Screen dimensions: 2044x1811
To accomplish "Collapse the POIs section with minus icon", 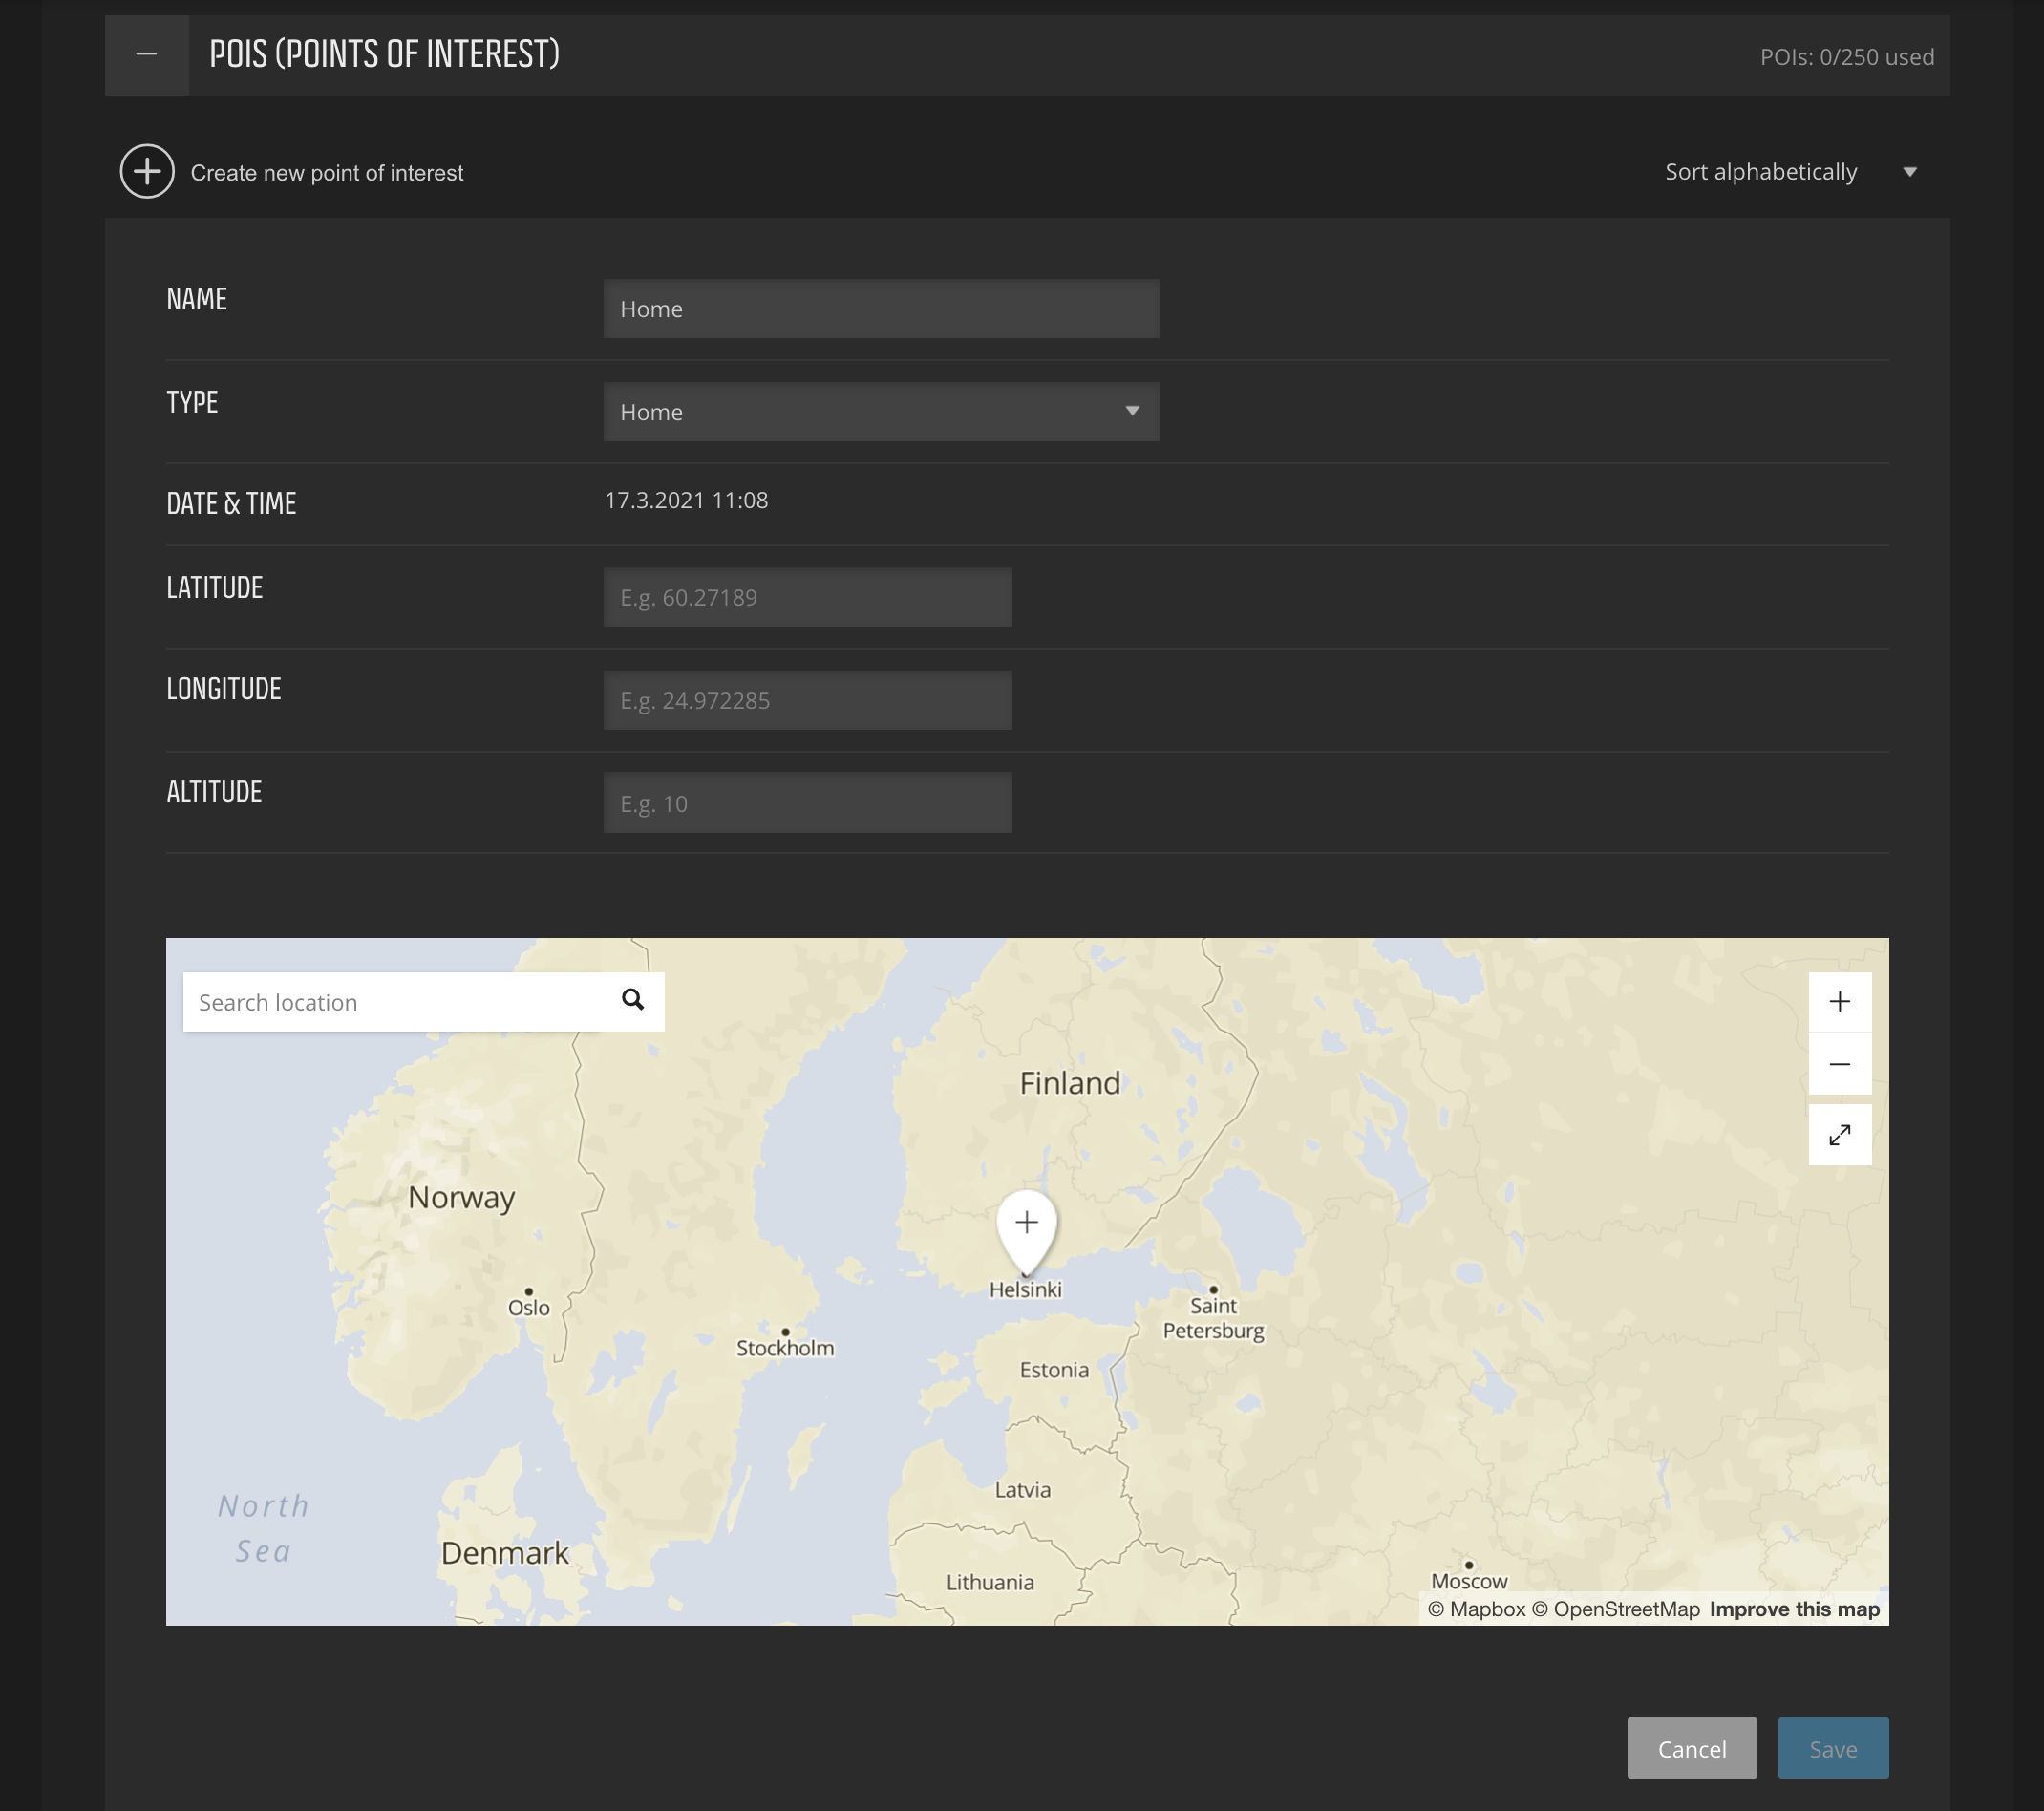I will coord(147,55).
